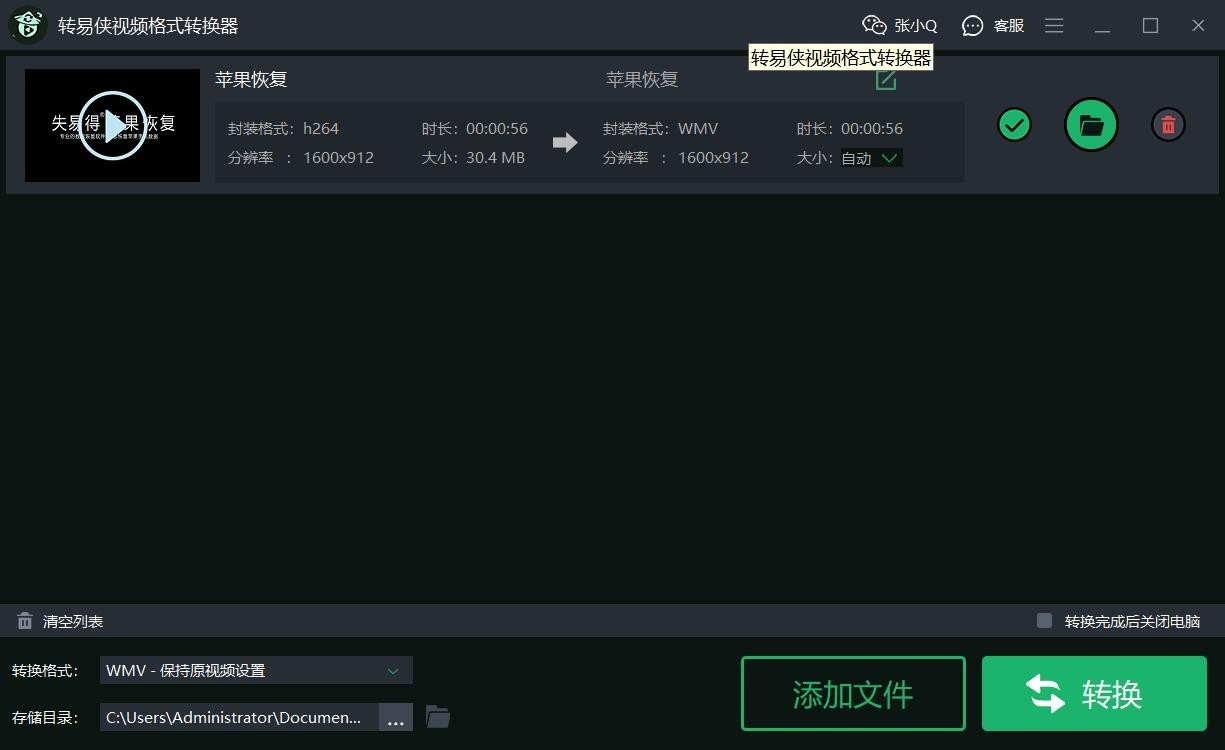Click the source size 30.4 MB

coord(495,158)
